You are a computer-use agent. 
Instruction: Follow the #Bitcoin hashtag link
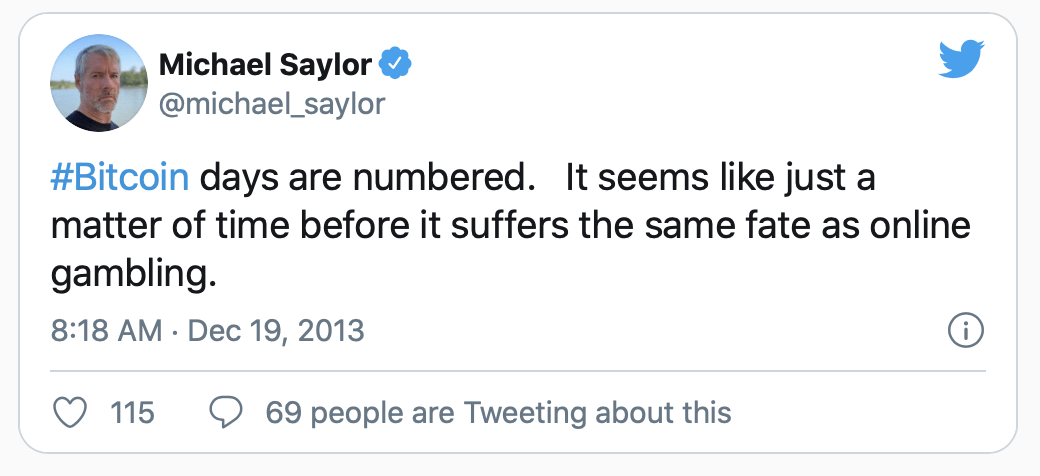[x=119, y=179]
